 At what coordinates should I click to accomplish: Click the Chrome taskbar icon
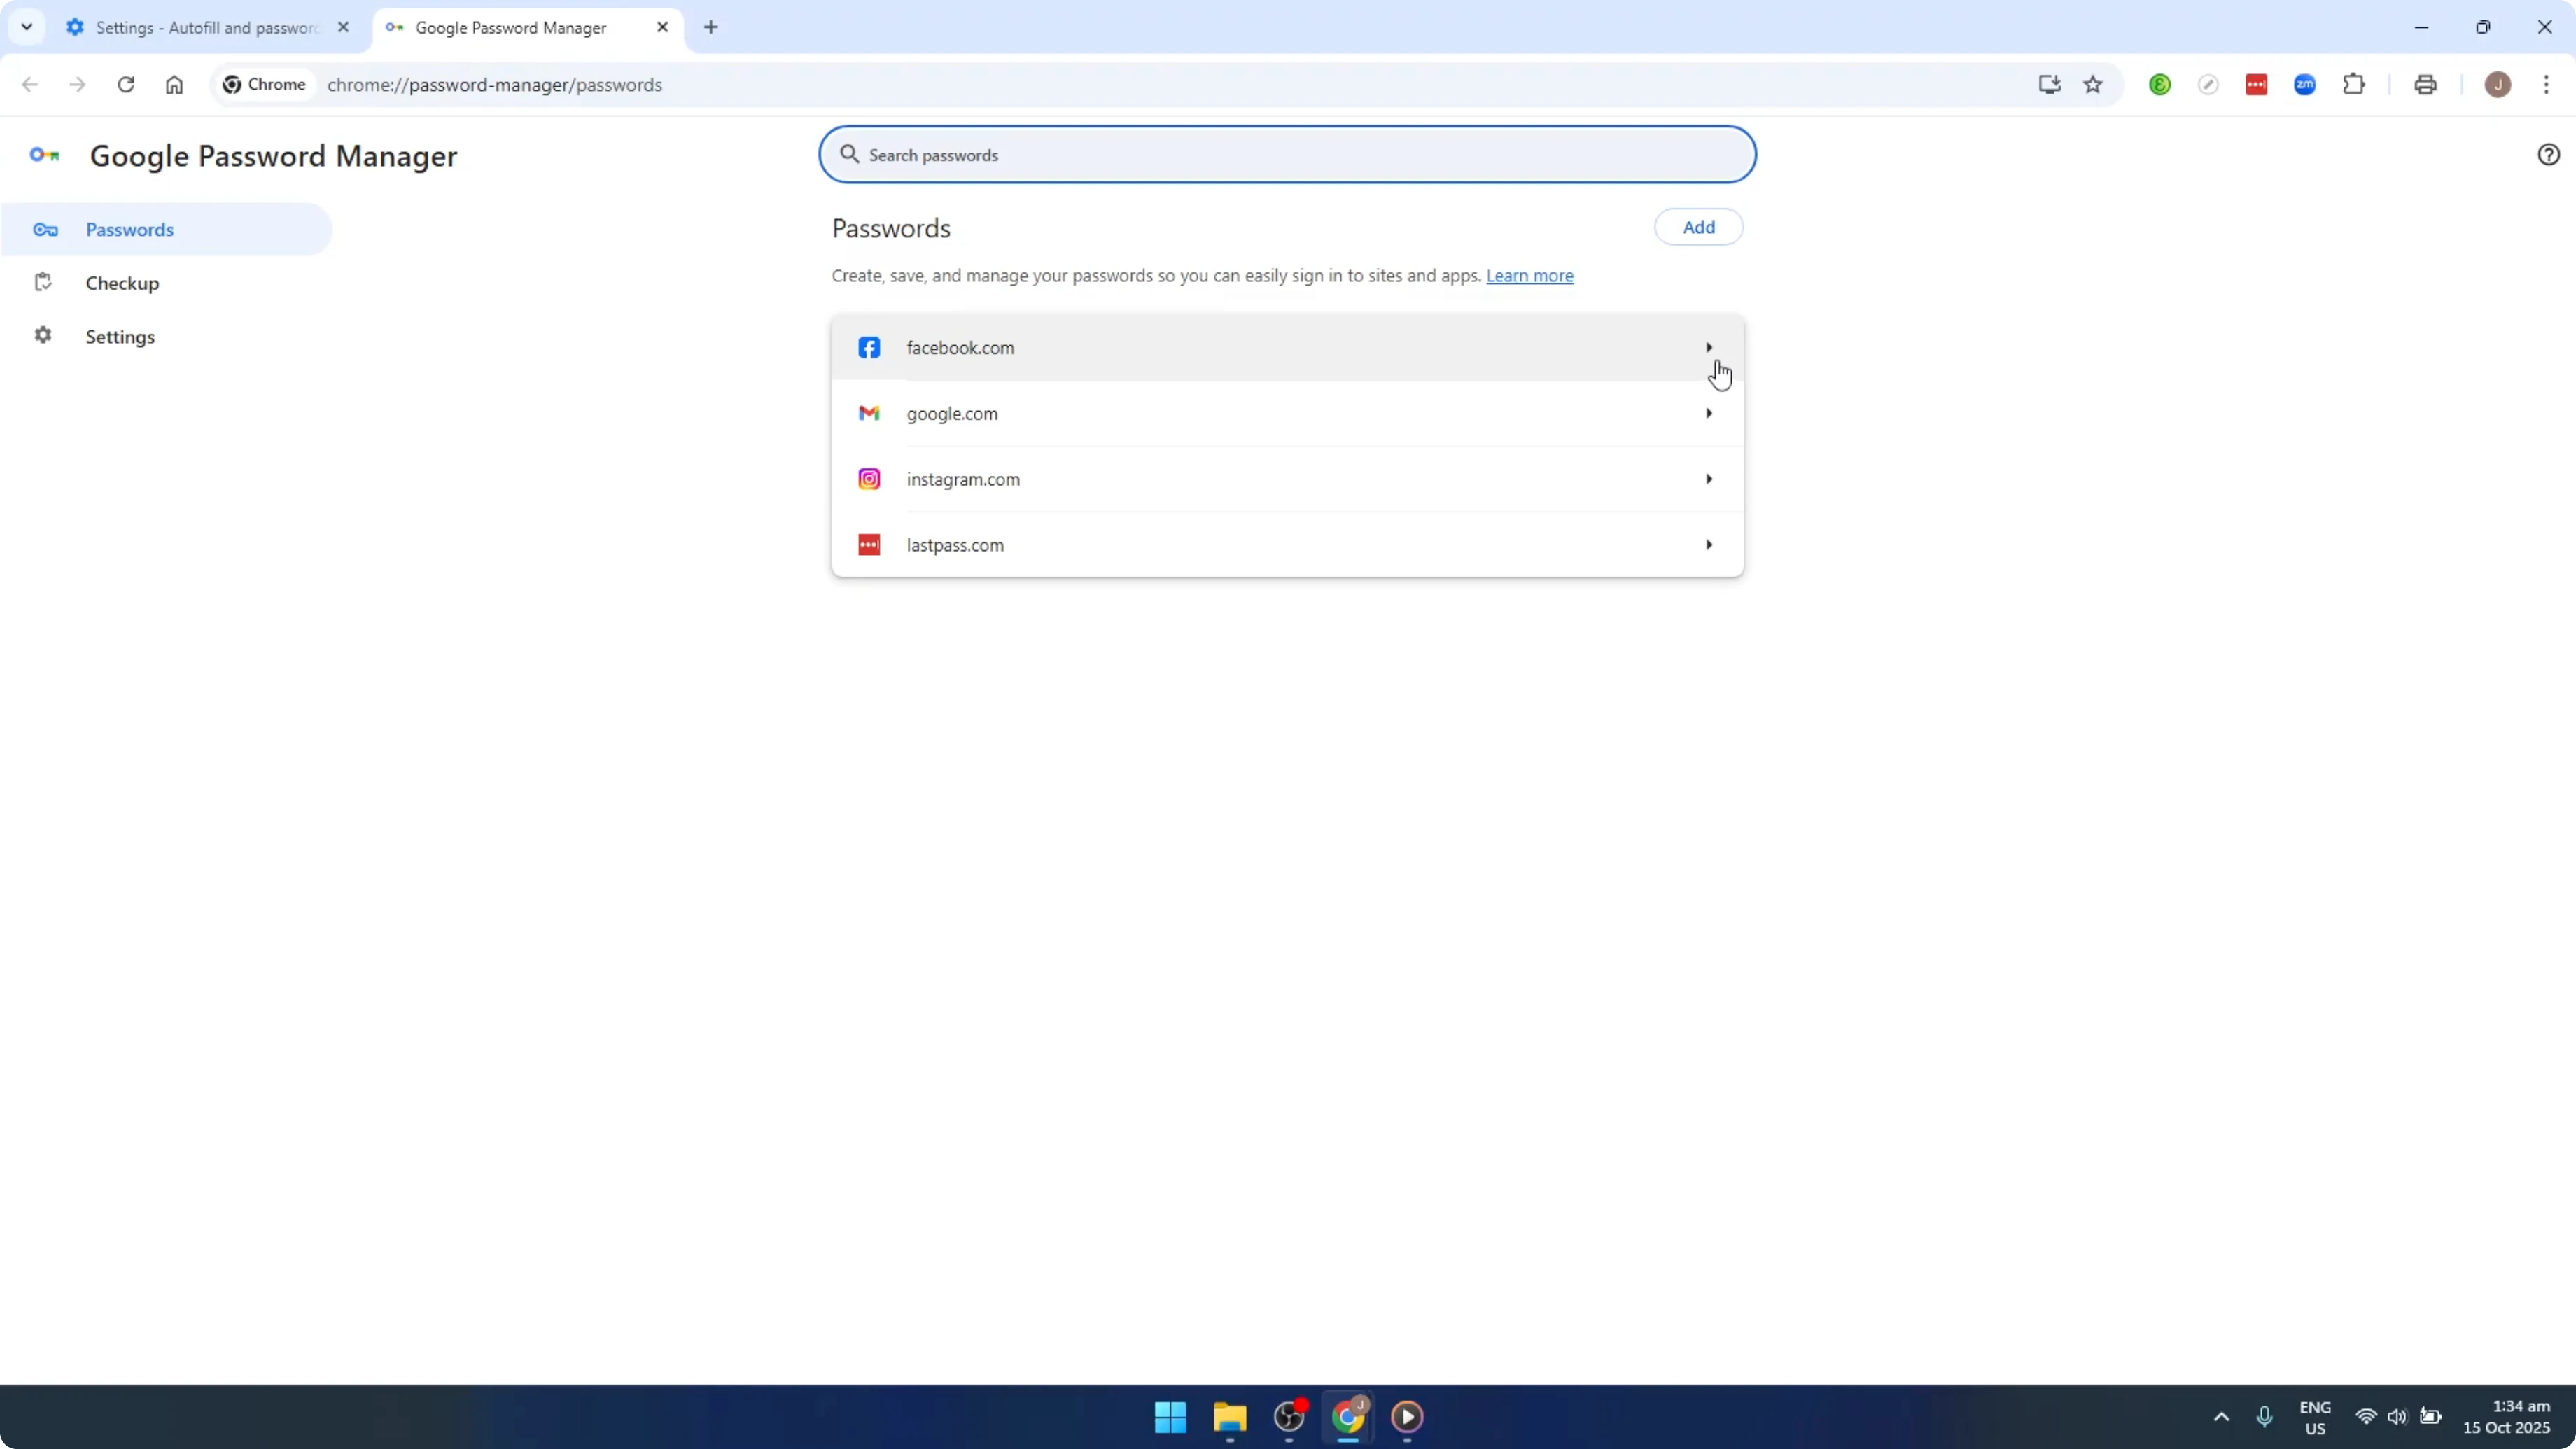pos(1348,1417)
